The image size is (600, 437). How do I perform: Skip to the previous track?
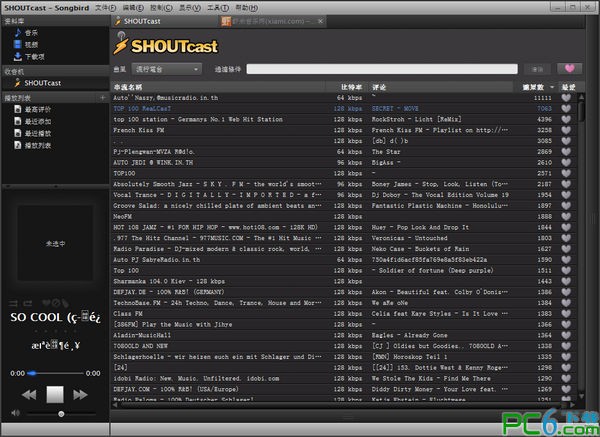pyautogui.click(x=29, y=395)
